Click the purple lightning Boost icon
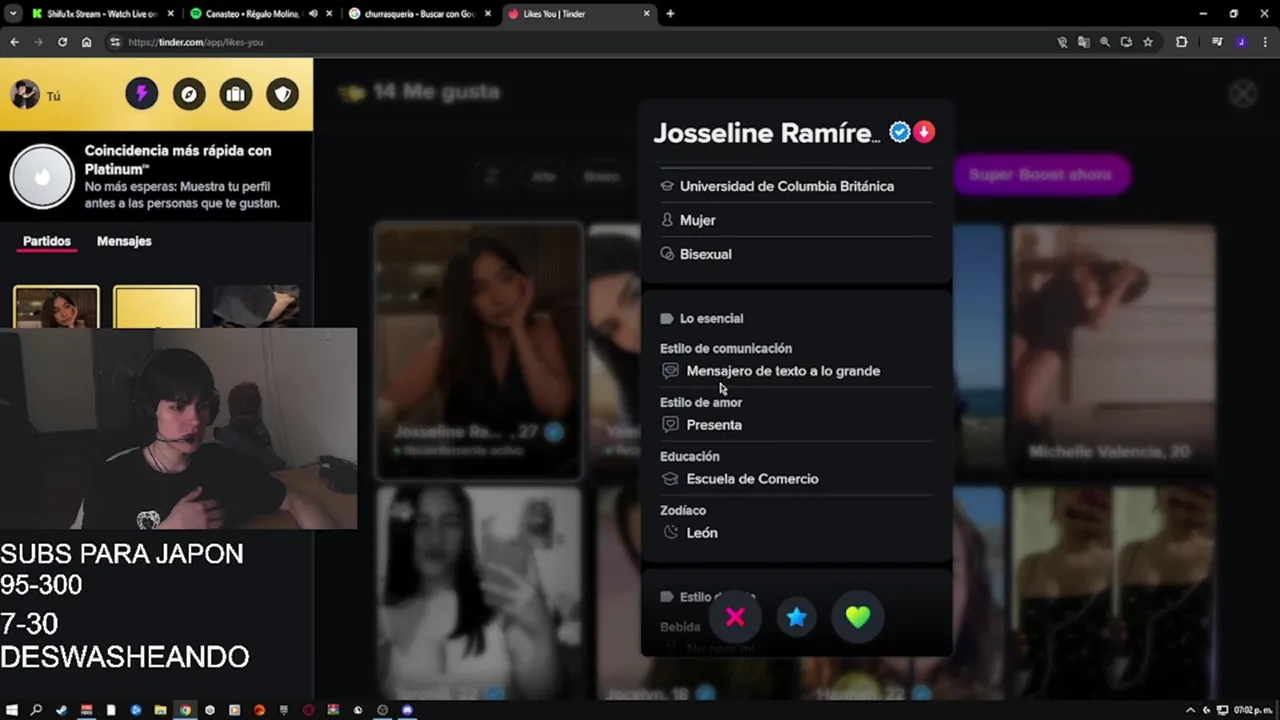The height and width of the screenshot is (720, 1280). click(x=141, y=94)
